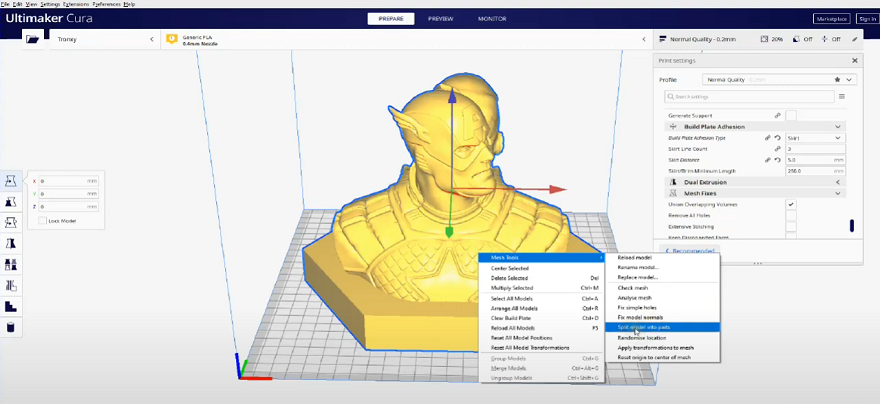Click link icon beside Skirt Line Count
Image resolution: width=880 pixels, height=404 pixels.
(777, 149)
